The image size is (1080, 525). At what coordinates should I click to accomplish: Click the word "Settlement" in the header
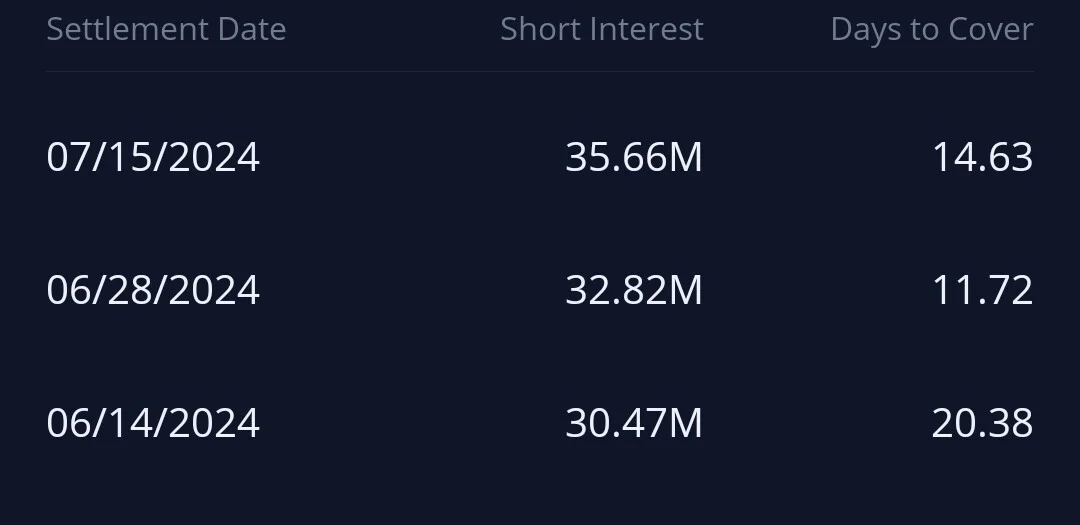coord(127,29)
